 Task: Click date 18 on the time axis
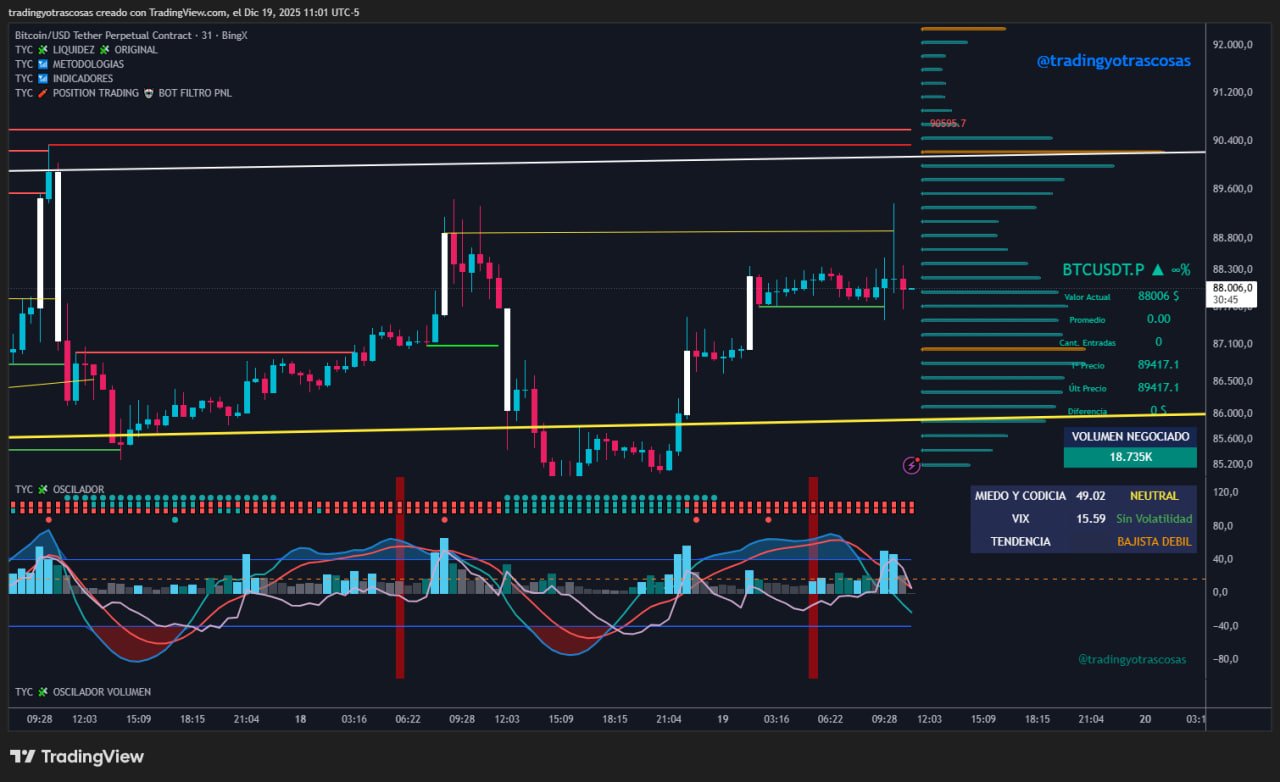click(x=300, y=719)
